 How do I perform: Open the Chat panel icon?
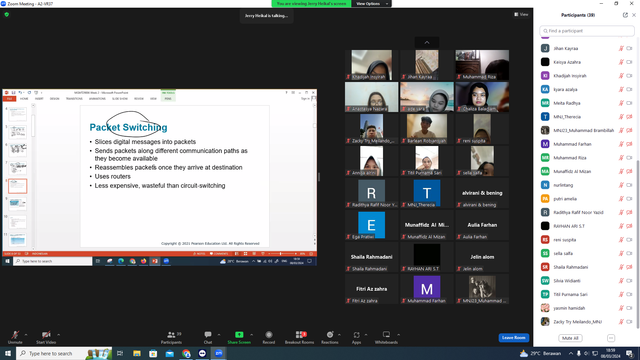[208, 335]
